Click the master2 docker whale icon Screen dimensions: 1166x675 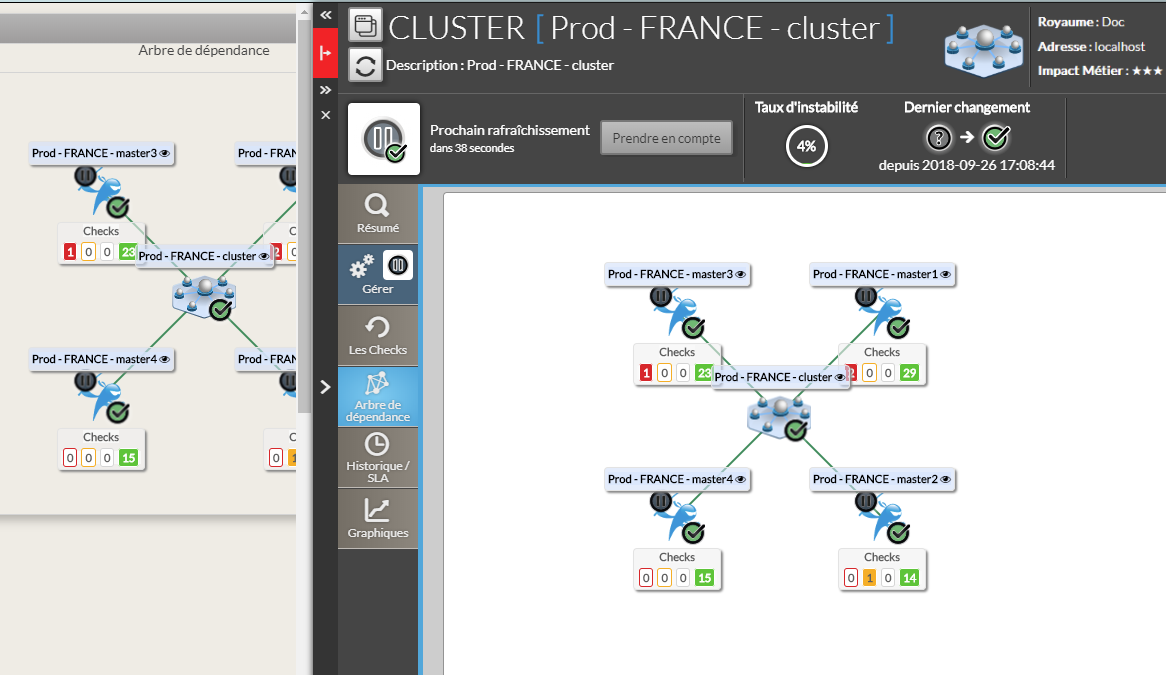[880, 518]
